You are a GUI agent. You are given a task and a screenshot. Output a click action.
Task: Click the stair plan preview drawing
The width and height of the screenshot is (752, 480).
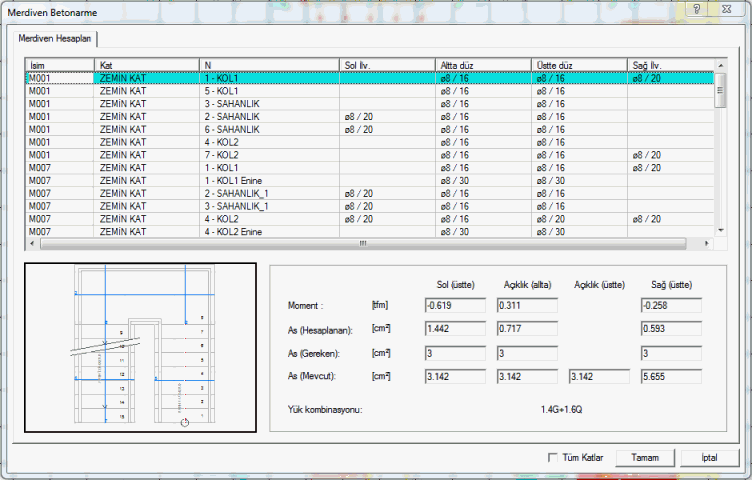click(x=141, y=347)
